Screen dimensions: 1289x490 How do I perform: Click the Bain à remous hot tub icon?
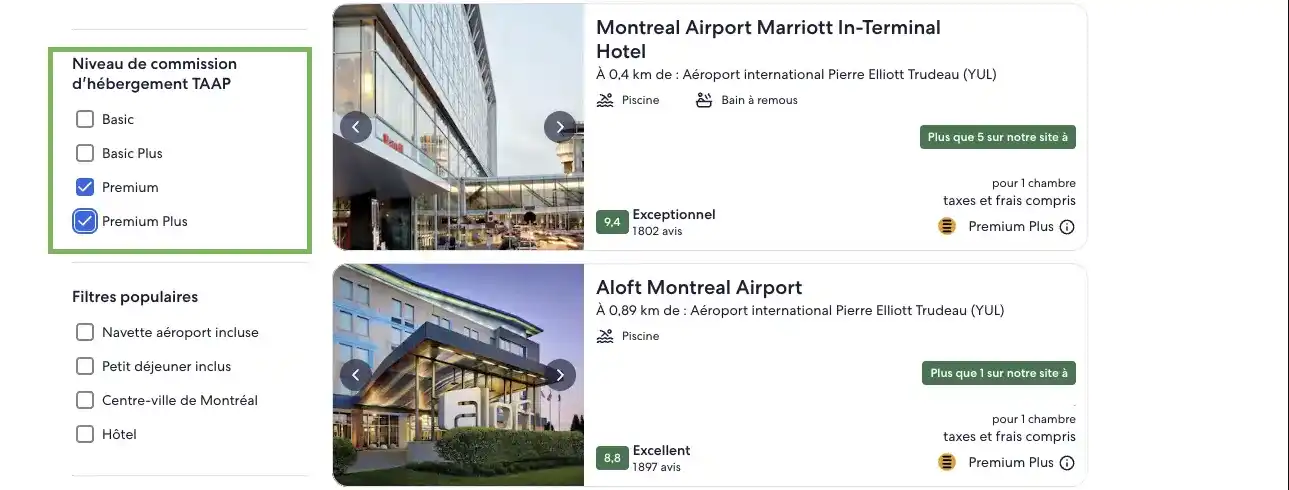tap(704, 100)
